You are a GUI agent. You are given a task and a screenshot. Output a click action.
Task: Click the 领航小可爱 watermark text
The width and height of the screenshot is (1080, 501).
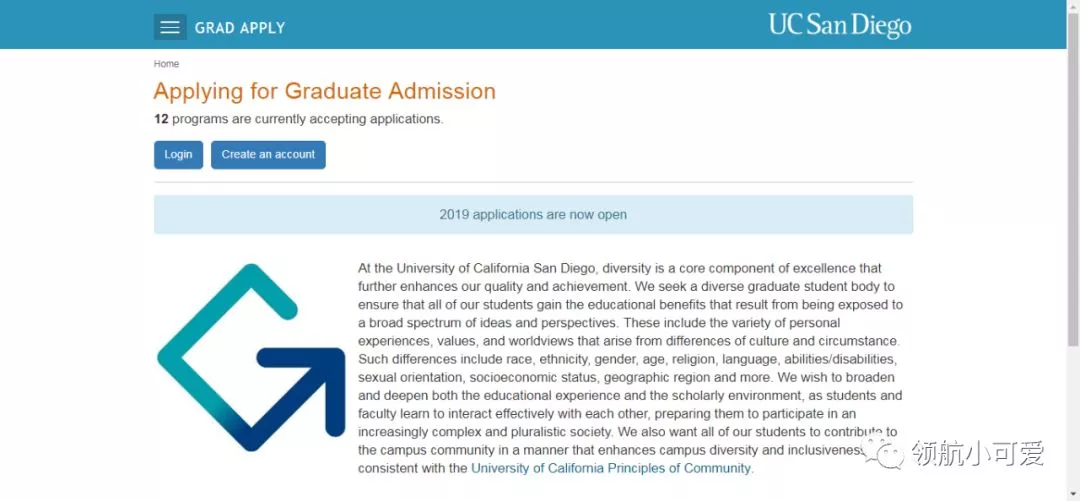(x=978, y=453)
